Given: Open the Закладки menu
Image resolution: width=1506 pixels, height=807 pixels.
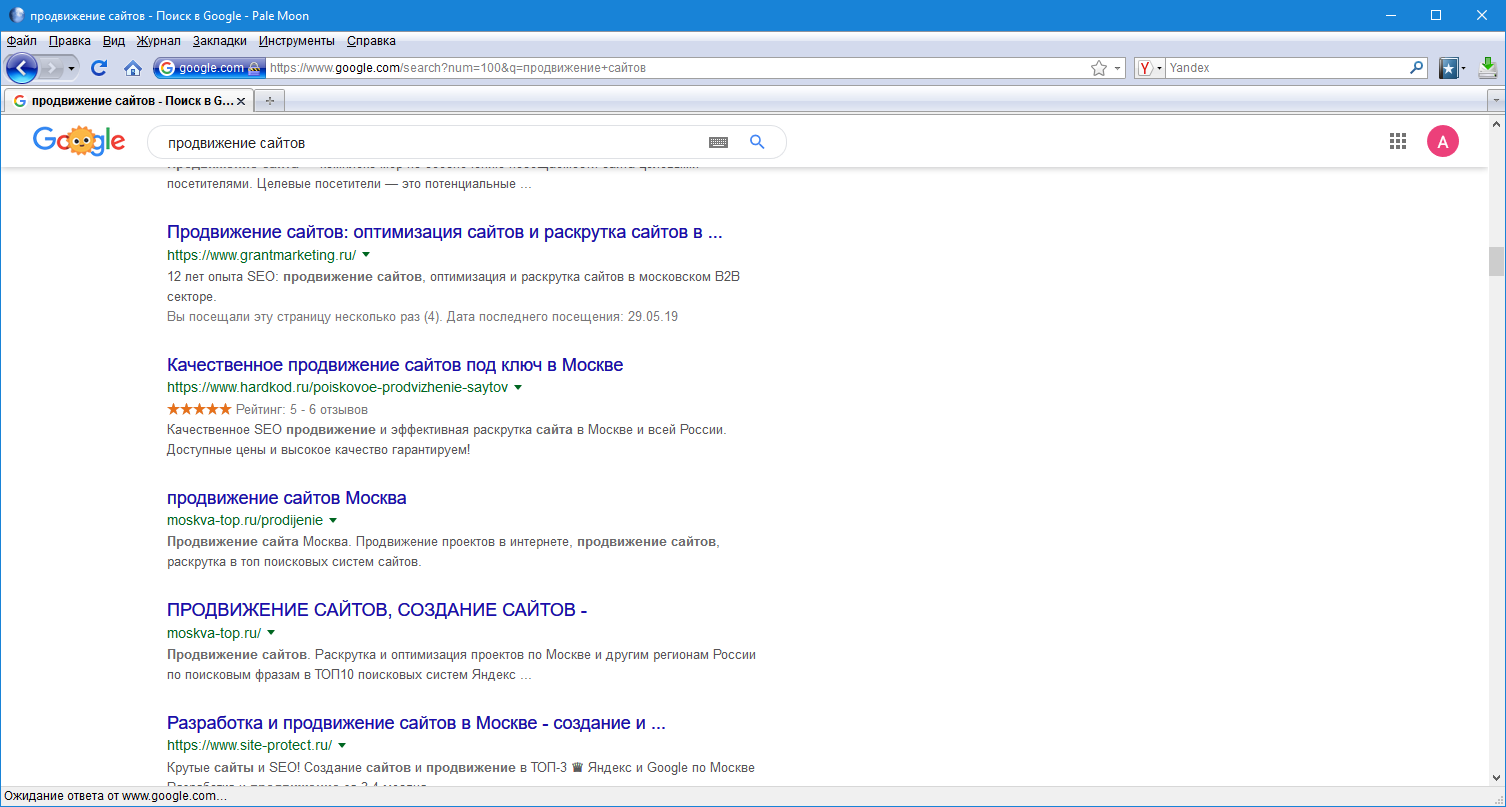Looking at the screenshot, I should tap(220, 41).
